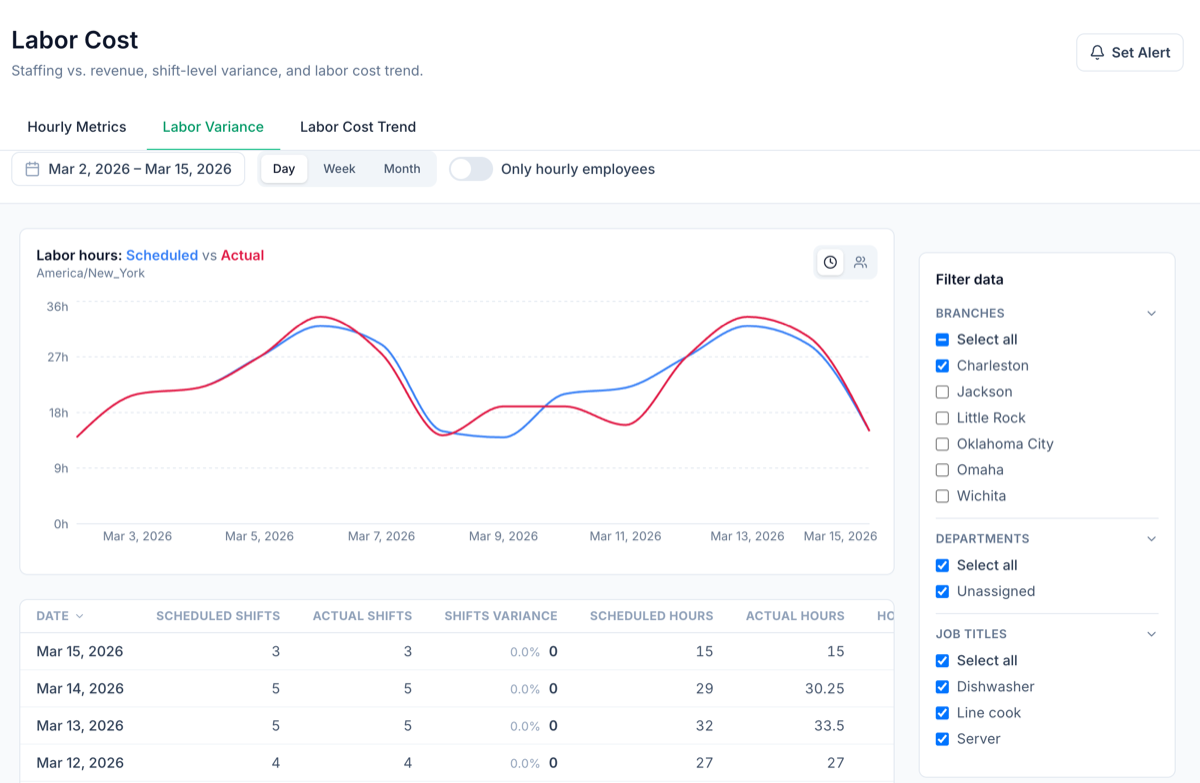Open the Hourly Metrics tab
Screen dimensions: 1200x783
pyautogui.click(x=77, y=127)
